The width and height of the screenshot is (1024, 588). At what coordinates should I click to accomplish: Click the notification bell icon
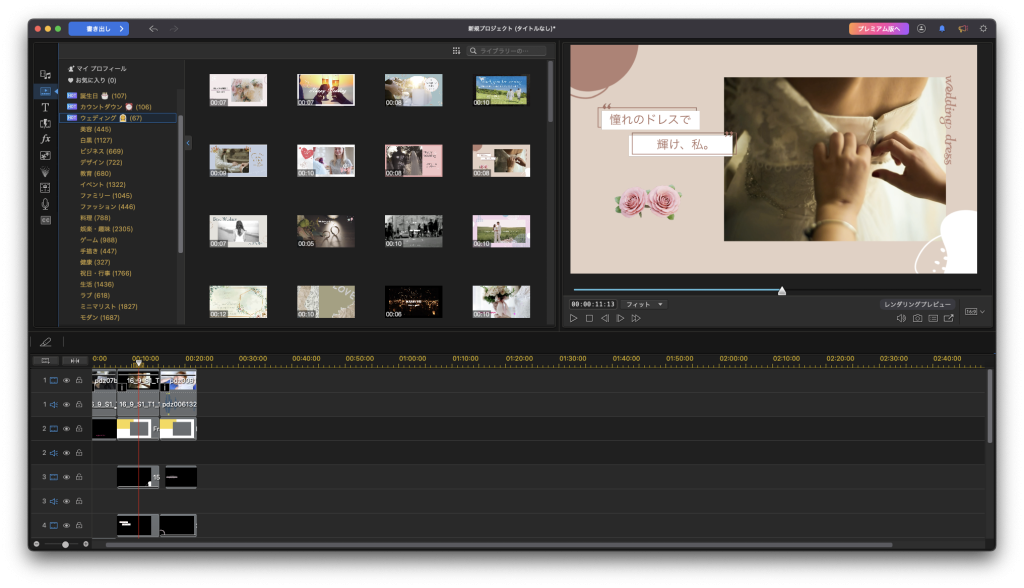coord(941,29)
